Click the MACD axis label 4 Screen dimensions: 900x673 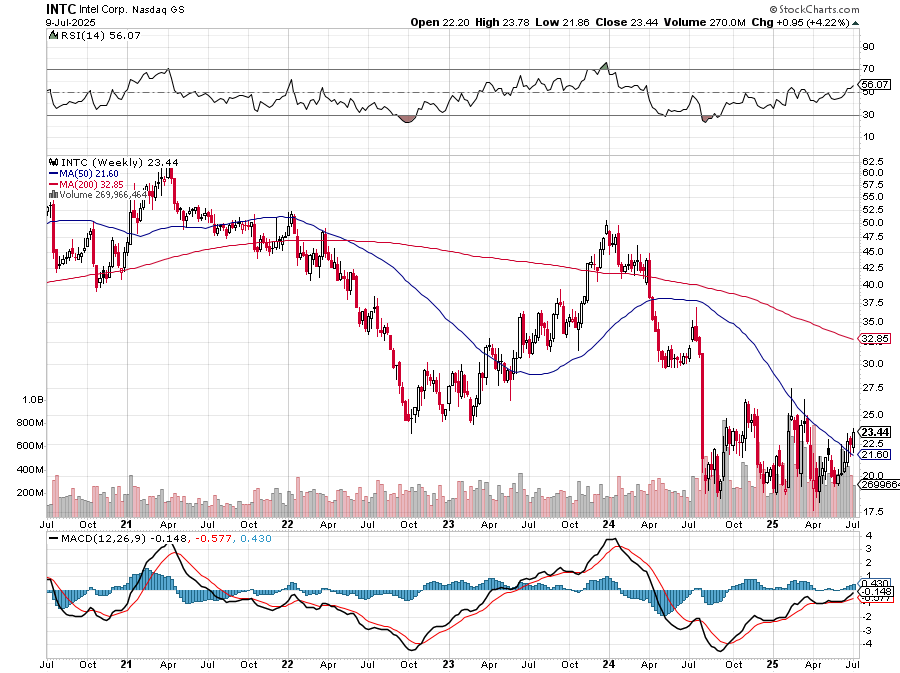[x=869, y=536]
